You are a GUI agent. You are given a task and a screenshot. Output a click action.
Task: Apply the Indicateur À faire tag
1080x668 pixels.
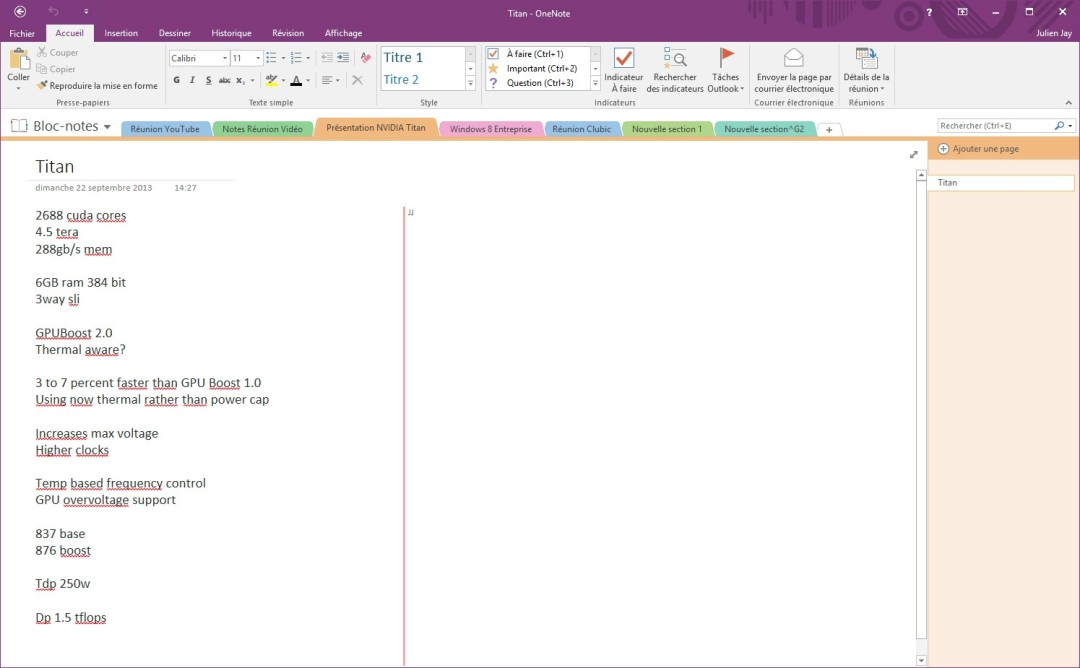623,70
